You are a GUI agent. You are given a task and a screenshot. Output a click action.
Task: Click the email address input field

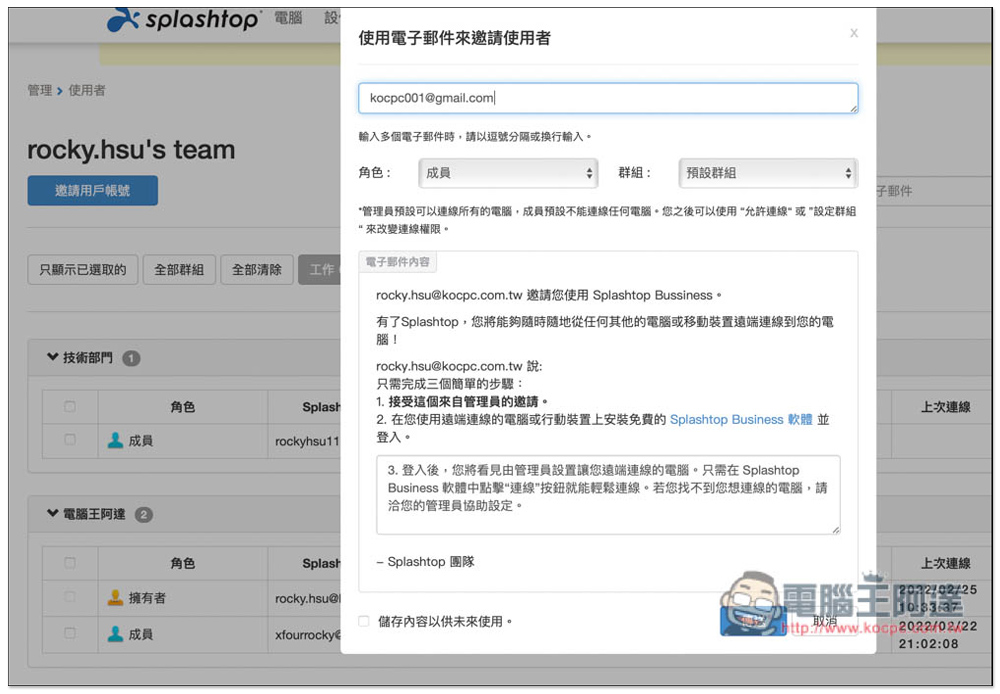tap(607, 98)
